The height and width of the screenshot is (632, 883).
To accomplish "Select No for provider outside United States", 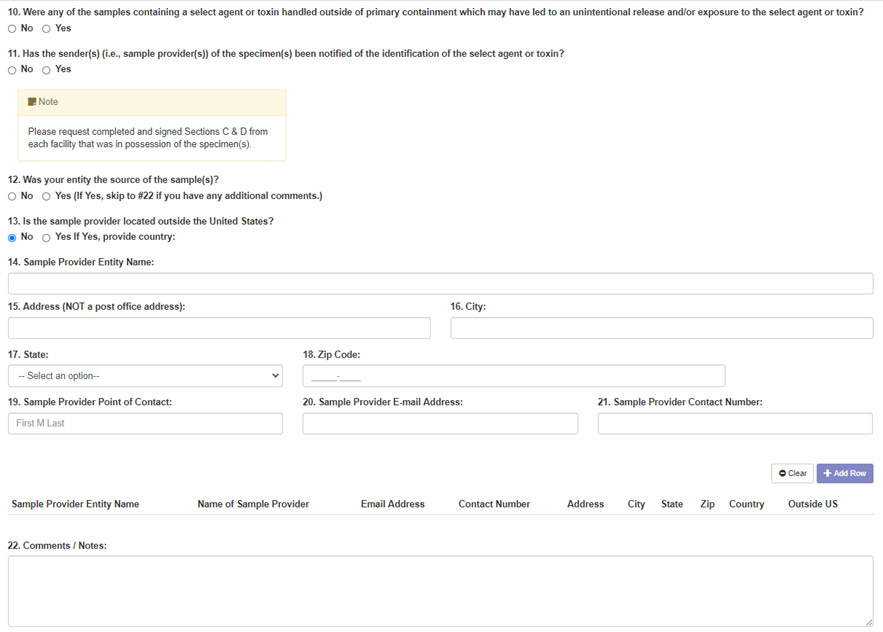I will pos(12,238).
